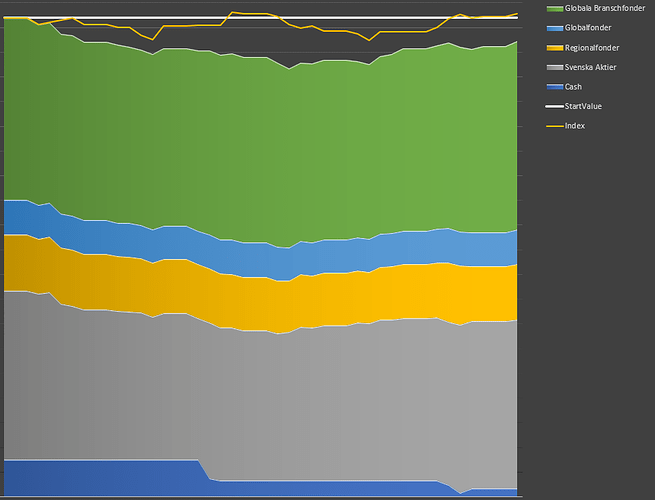The width and height of the screenshot is (655, 500).
Task: Click the dark blue Cash legend swatch
Action: [554, 87]
